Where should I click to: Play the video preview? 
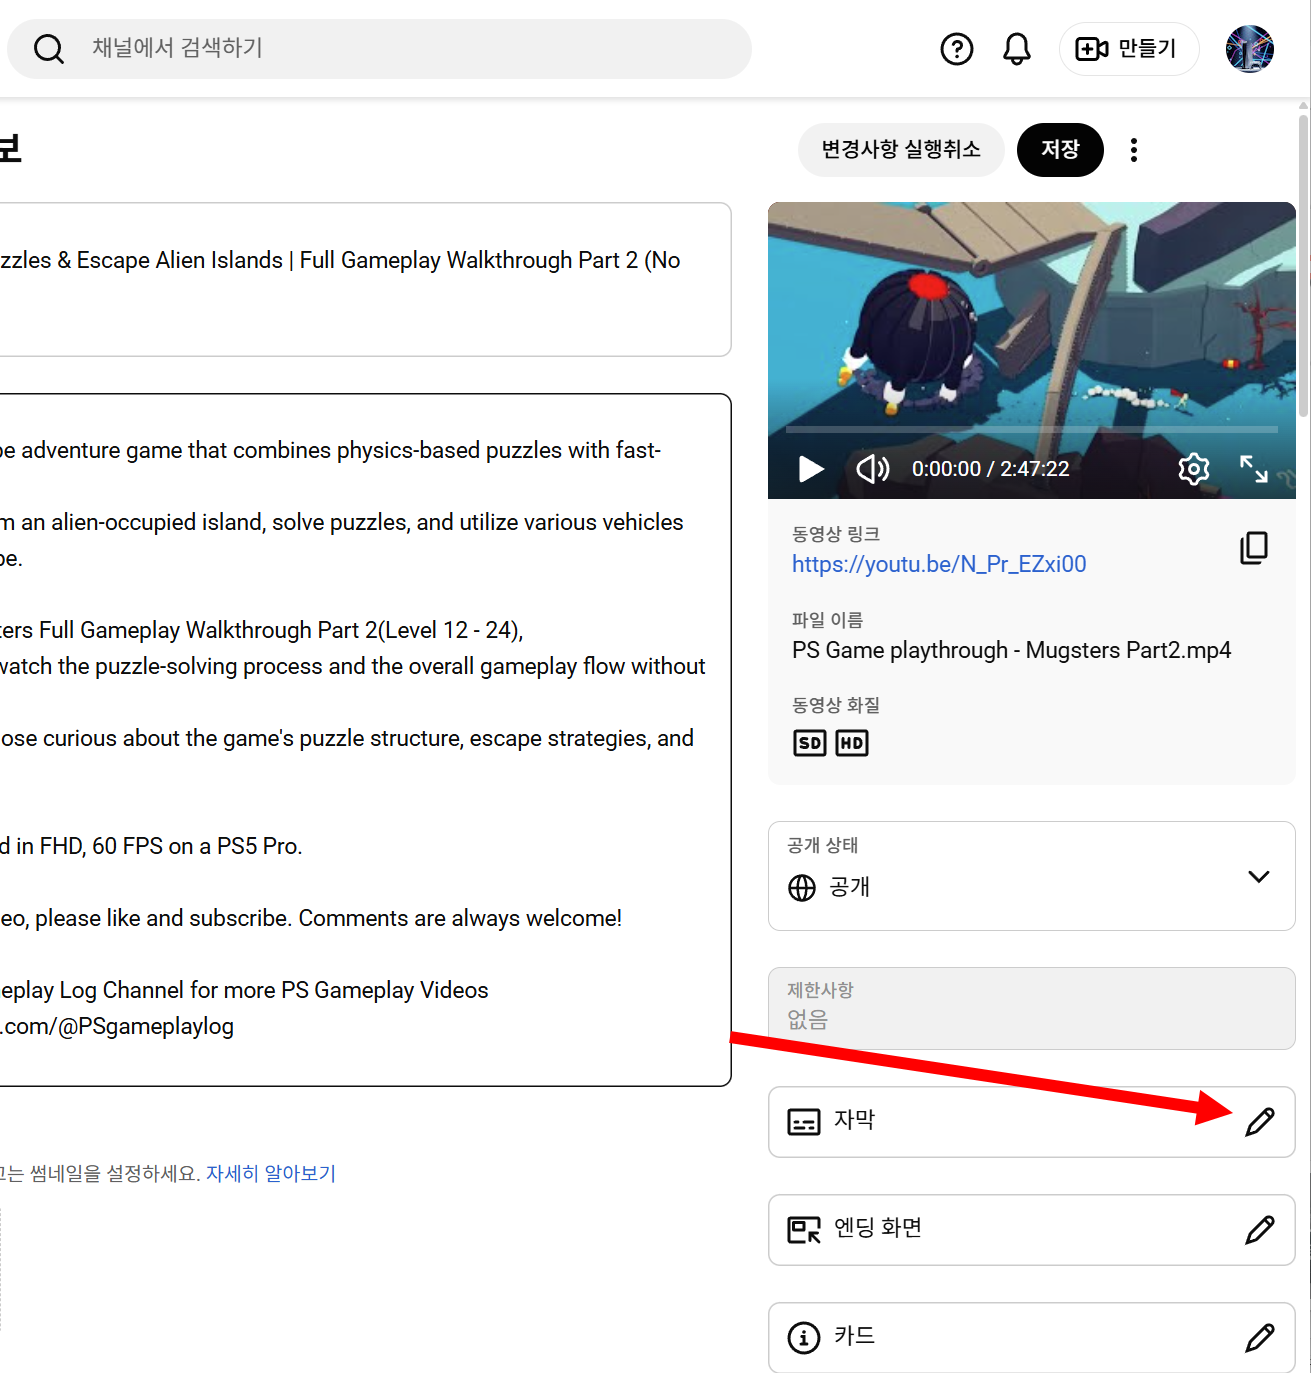811,468
